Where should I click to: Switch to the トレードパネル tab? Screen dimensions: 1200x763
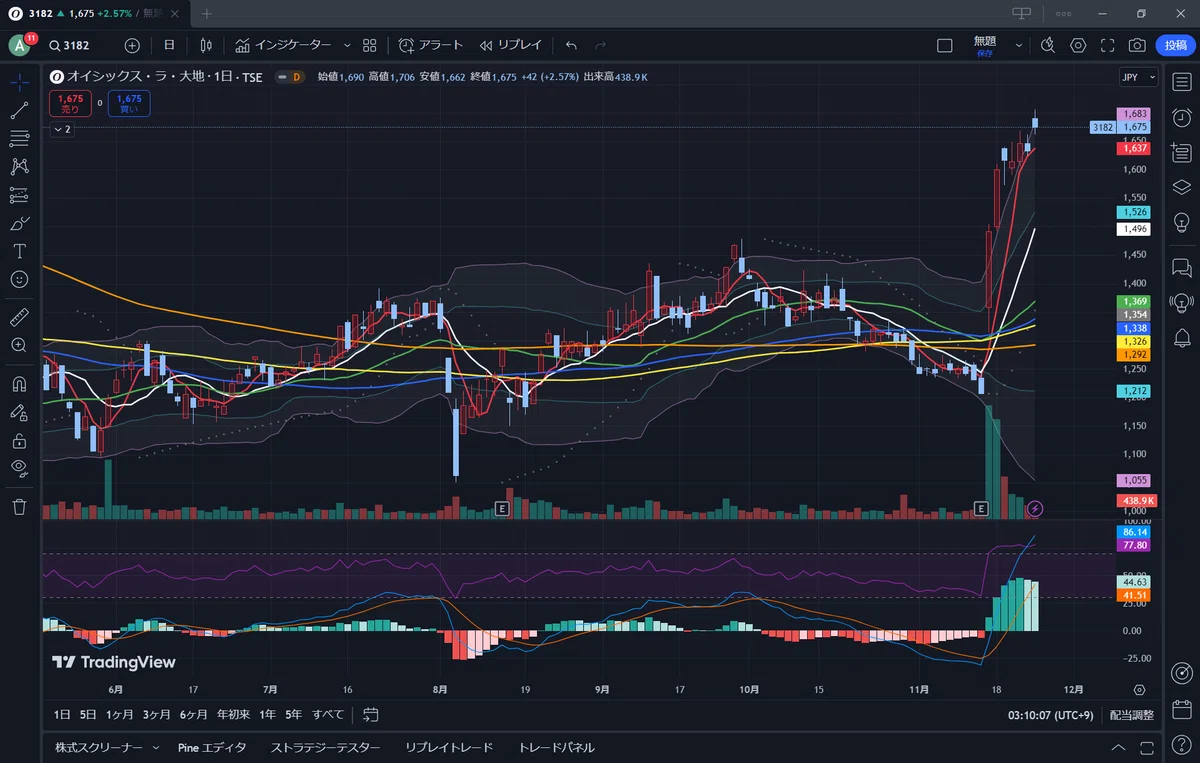(556, 748)
